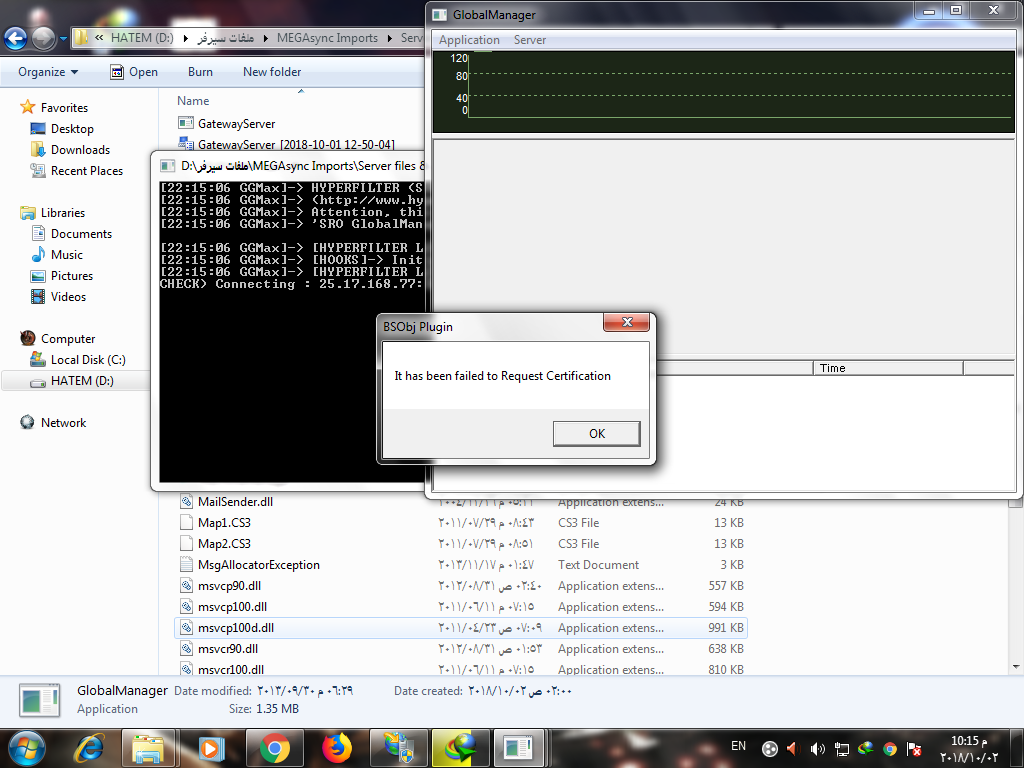This screenshot has height=768, width=1024.
Task: Click the Open button in Explorer toolbar
Action: click(134, 72)
